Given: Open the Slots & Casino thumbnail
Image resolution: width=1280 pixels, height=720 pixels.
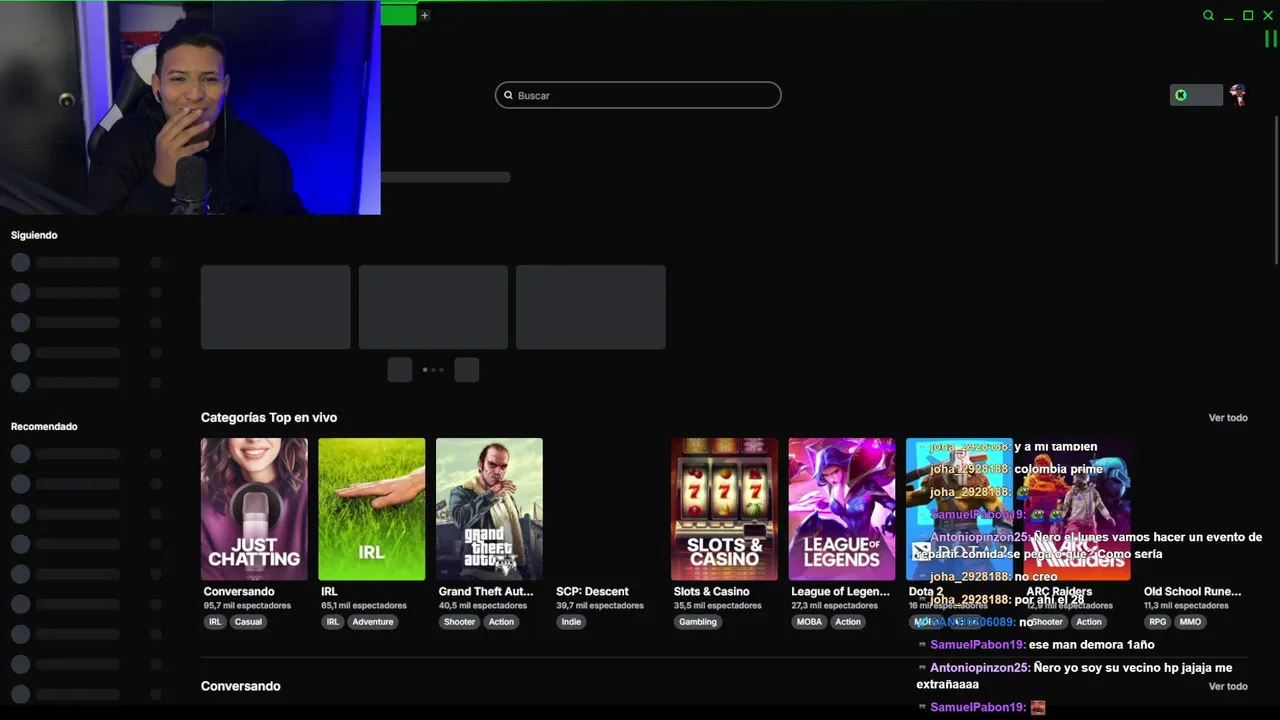Looking at the screenshot, I should point(724,509).
